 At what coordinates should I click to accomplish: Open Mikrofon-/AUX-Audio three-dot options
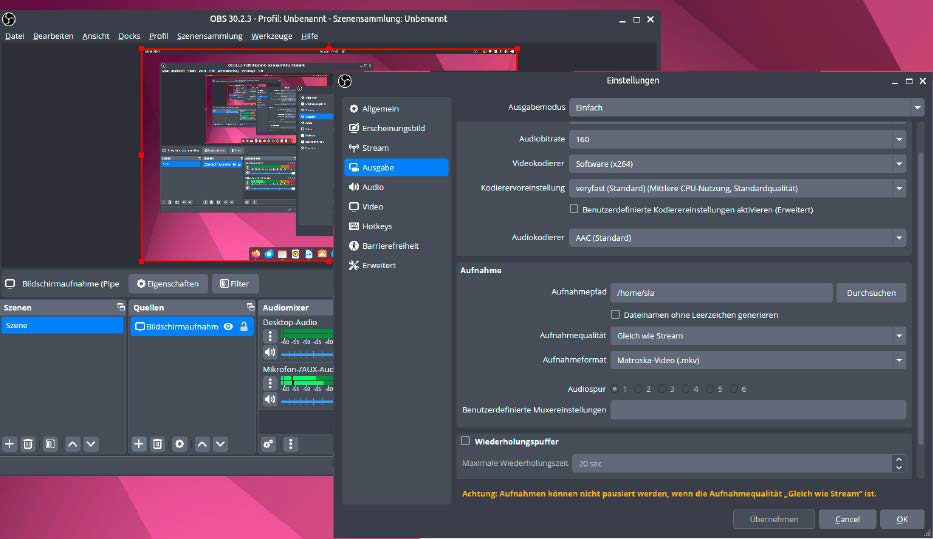[x=270, y=383]
